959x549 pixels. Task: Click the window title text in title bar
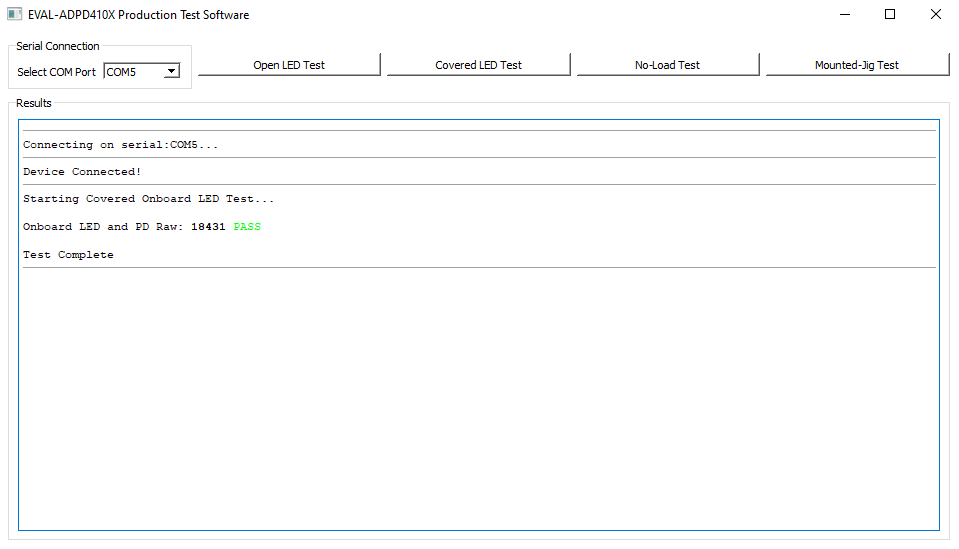click(x=138, y=15)
